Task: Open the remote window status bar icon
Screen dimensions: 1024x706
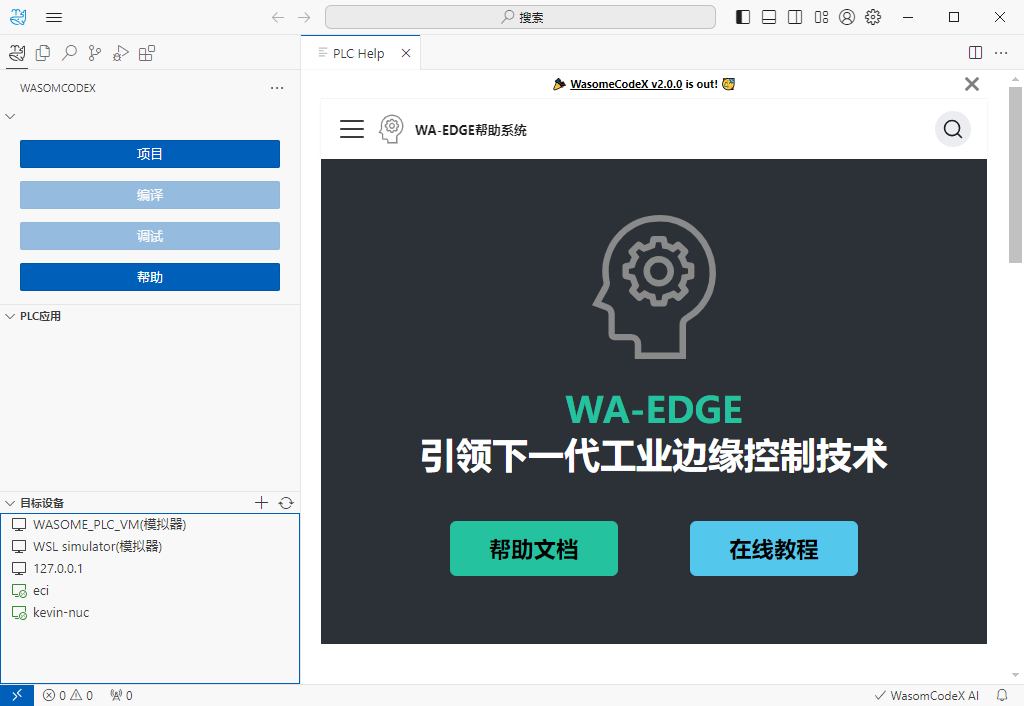Action: pyautogui.click(x=17, y=696)
